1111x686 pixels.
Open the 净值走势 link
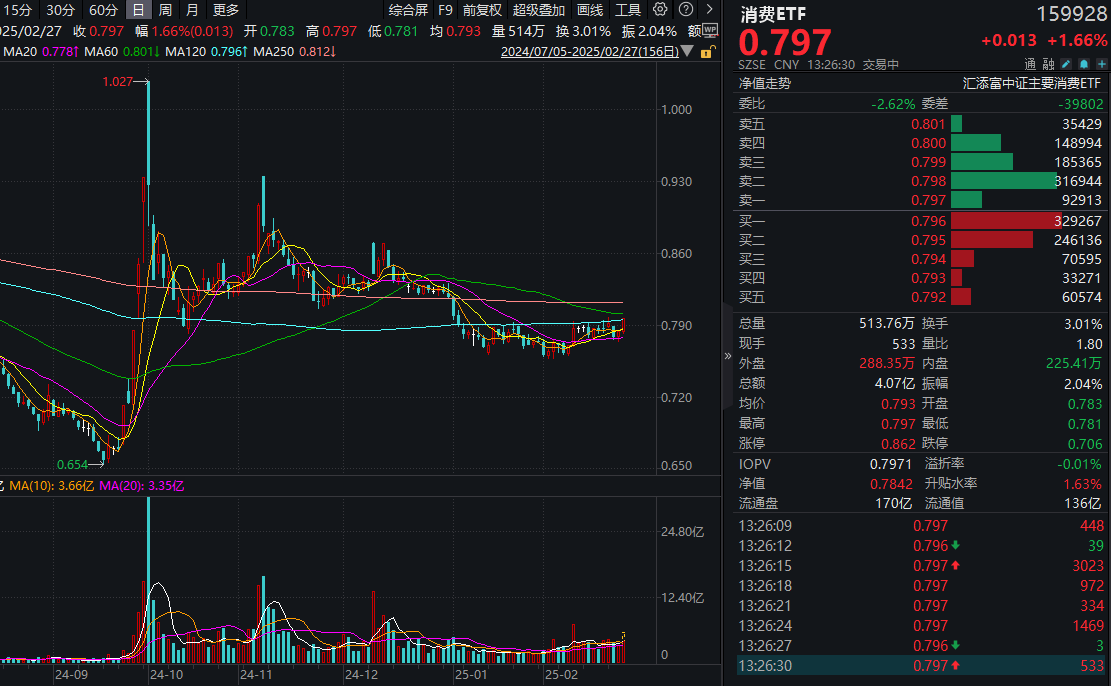pos(764,84)
